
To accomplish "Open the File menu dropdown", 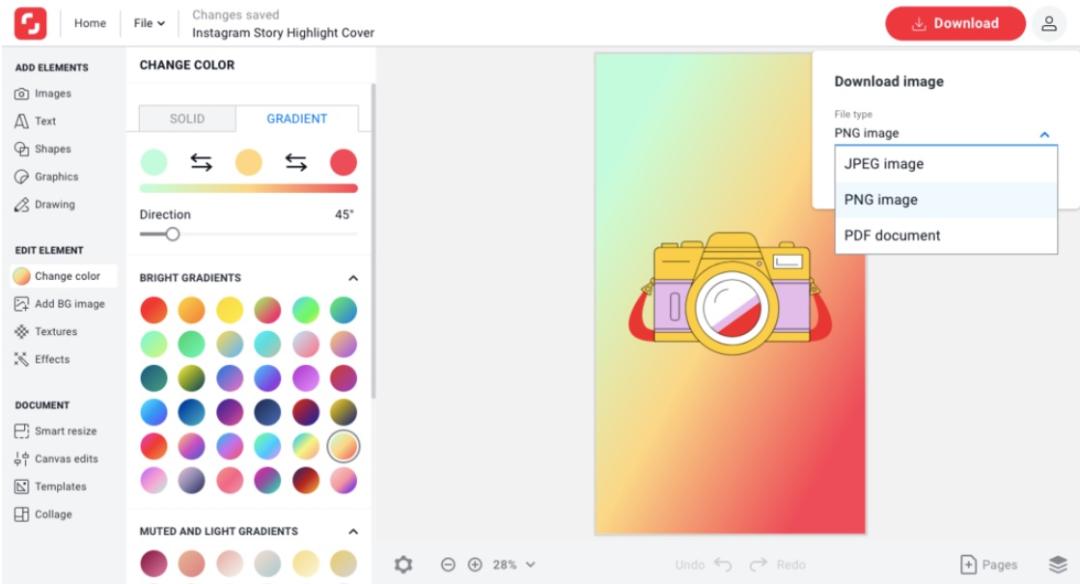I will pyautogui.click(x=149, y=23).
